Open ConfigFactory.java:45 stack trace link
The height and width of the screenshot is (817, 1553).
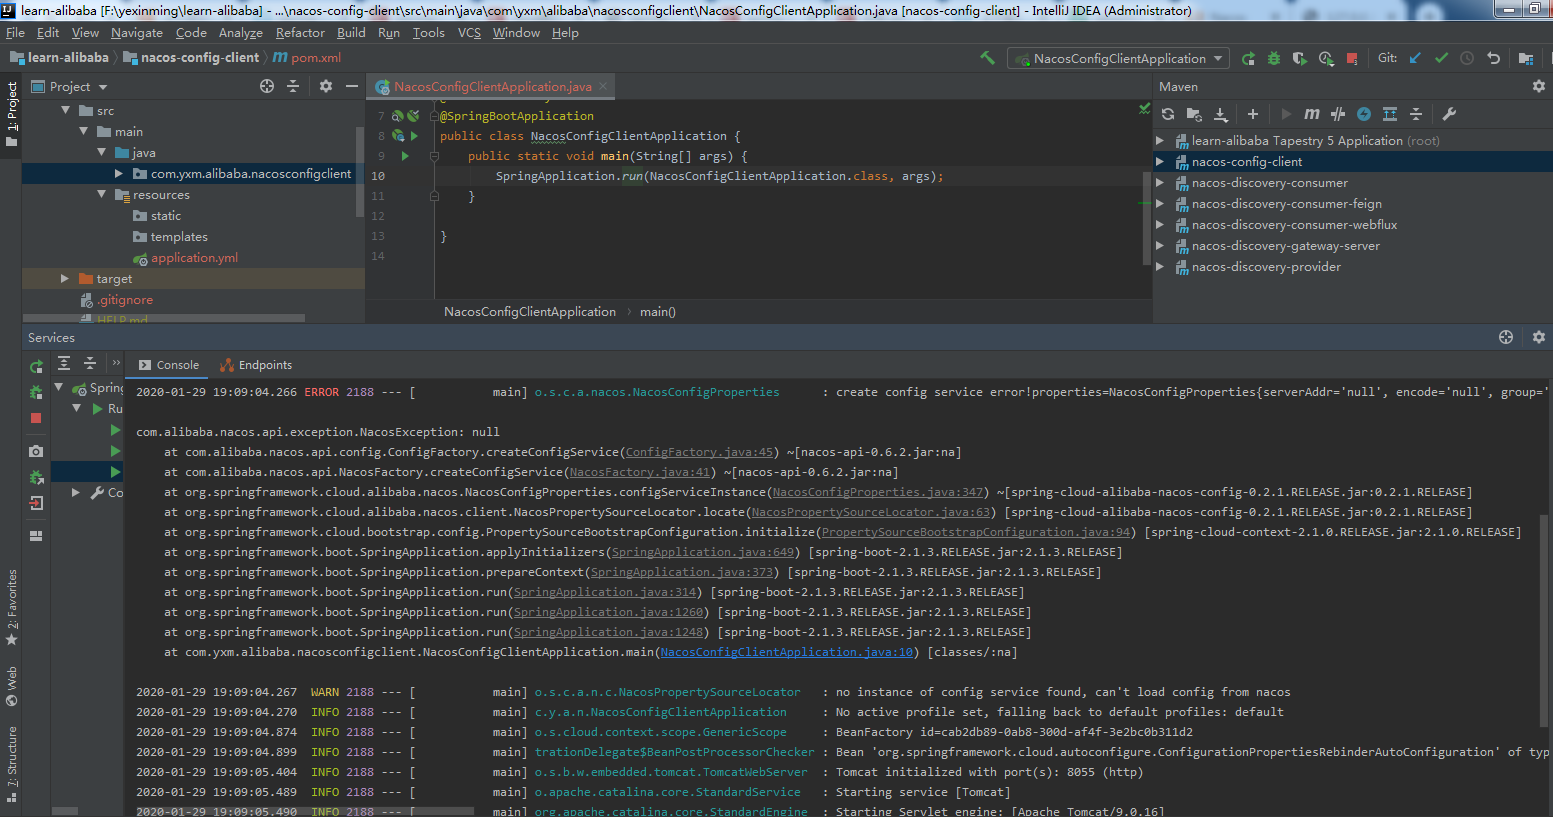(700, 452)
